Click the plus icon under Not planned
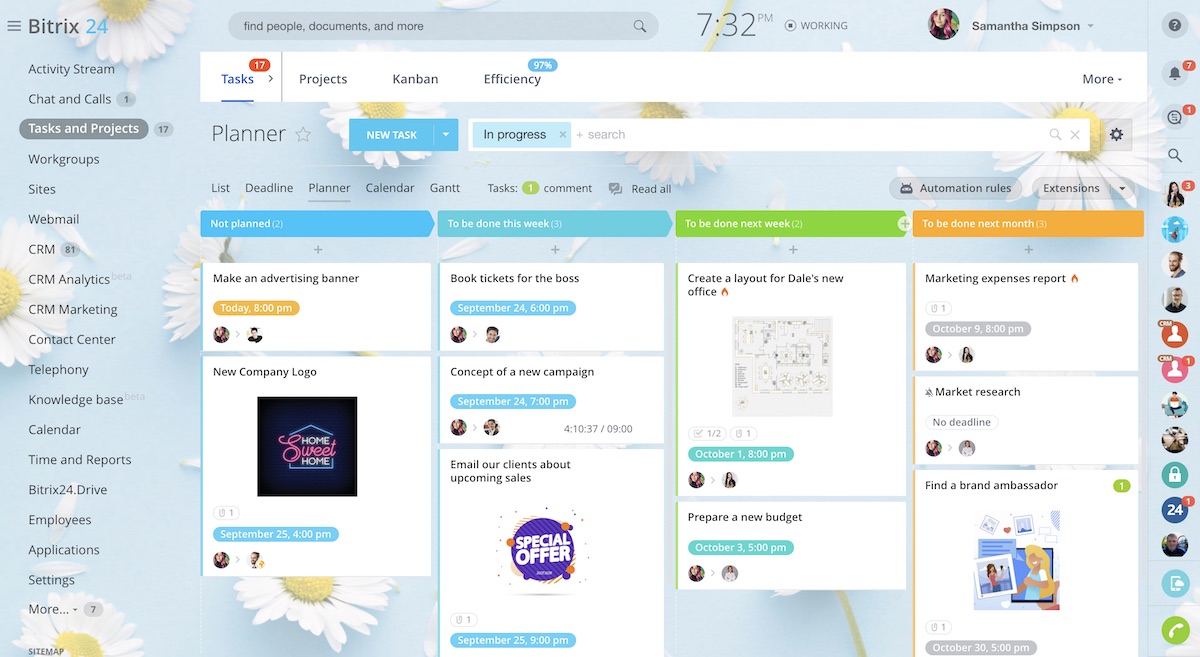Screen dimensions: 1200x657 tap(318, 249)
